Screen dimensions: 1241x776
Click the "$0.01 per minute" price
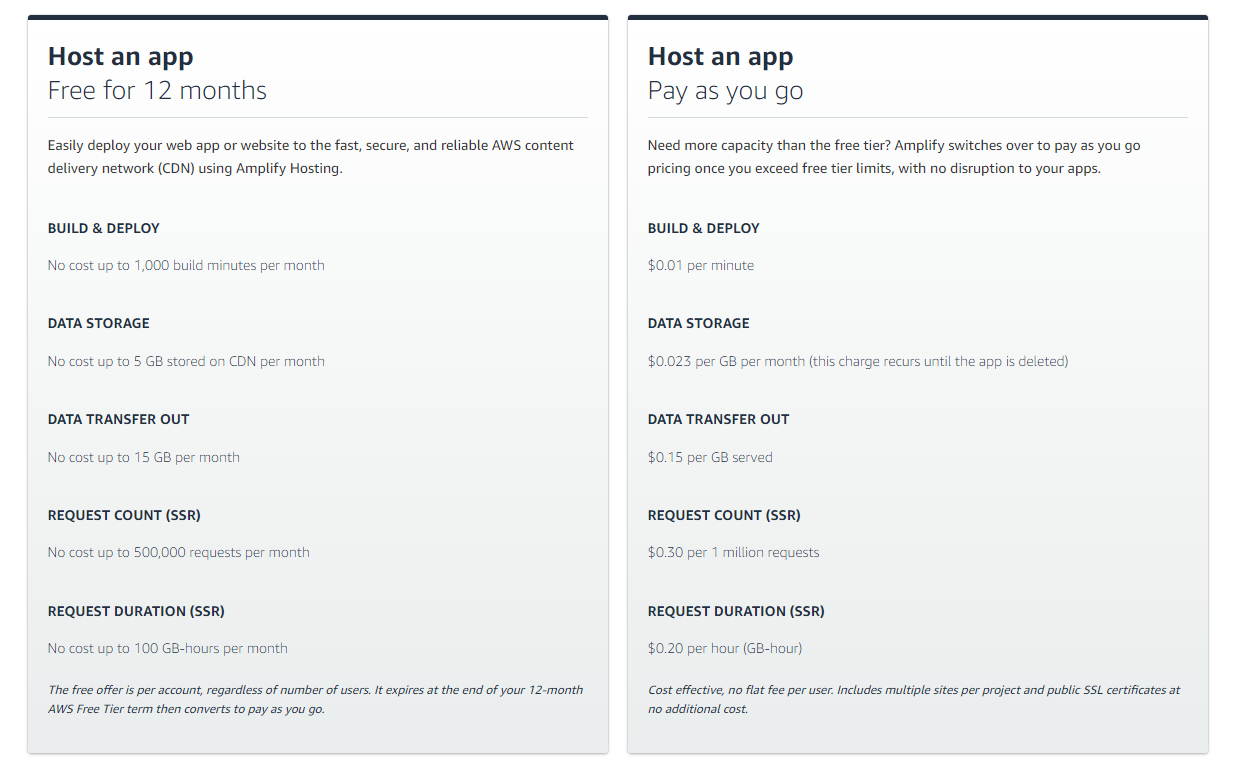click(701, 266)
